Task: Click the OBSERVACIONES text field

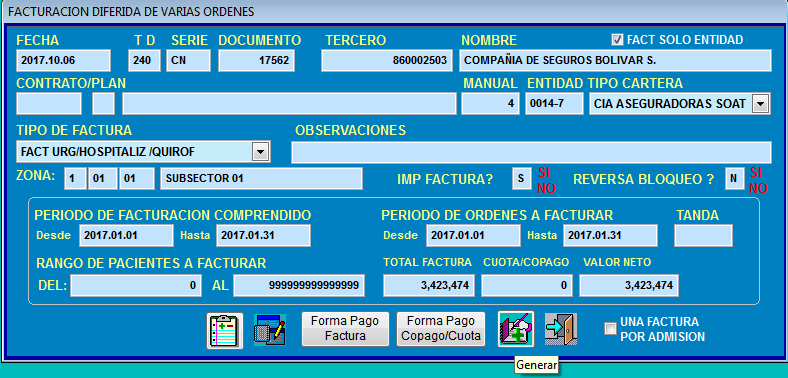Action: (531, 152)
